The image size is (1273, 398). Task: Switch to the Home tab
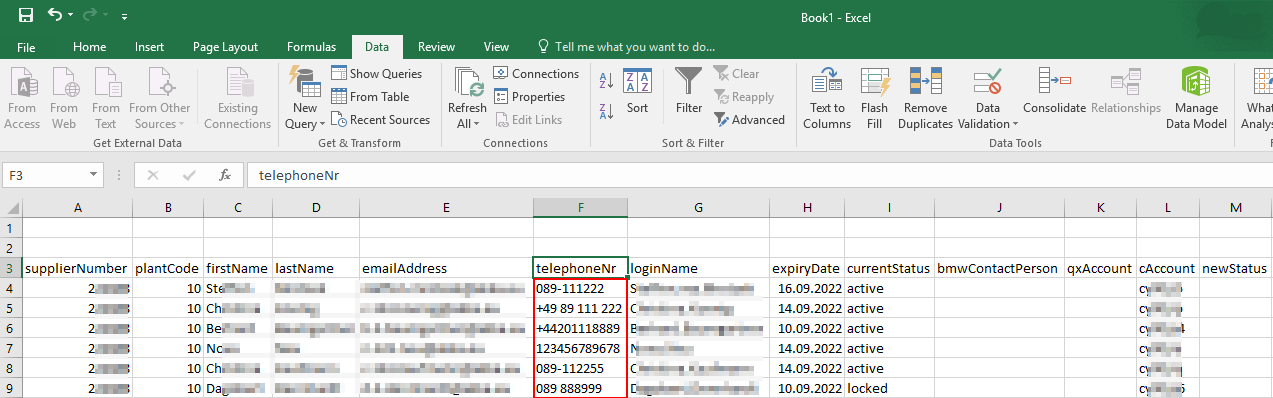coord(90,47)
